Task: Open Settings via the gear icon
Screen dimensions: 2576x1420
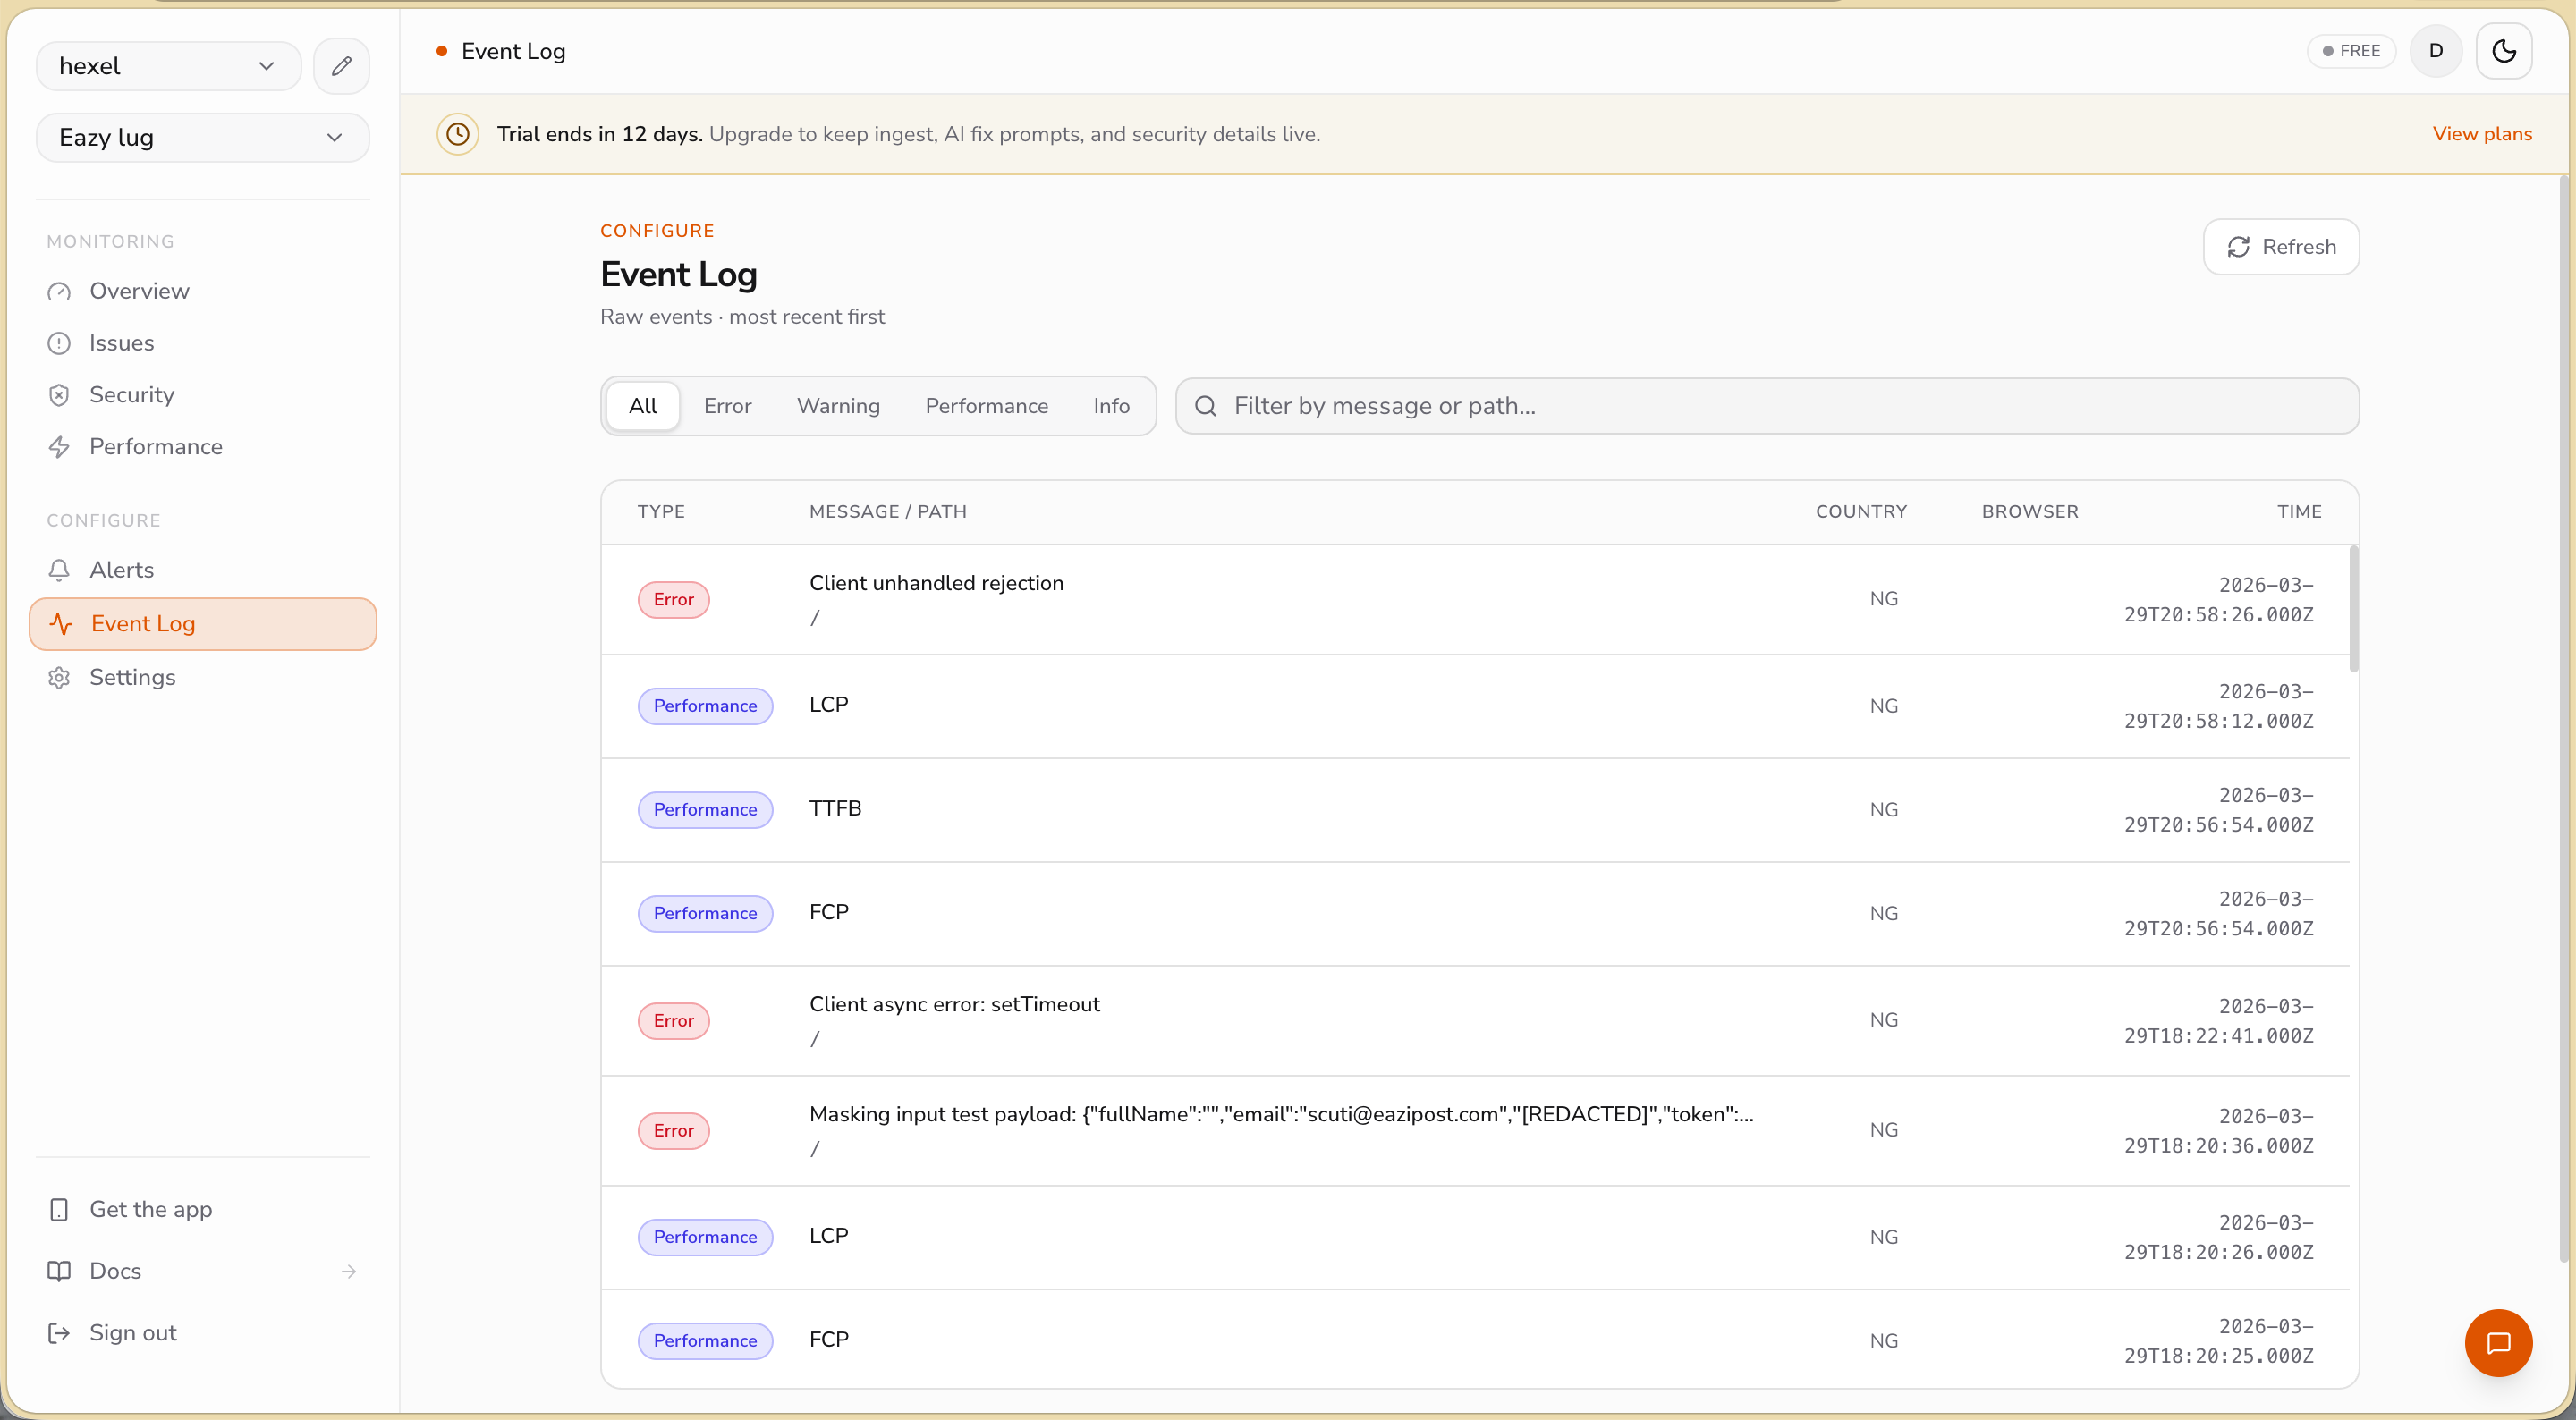Action: [59, 677]
